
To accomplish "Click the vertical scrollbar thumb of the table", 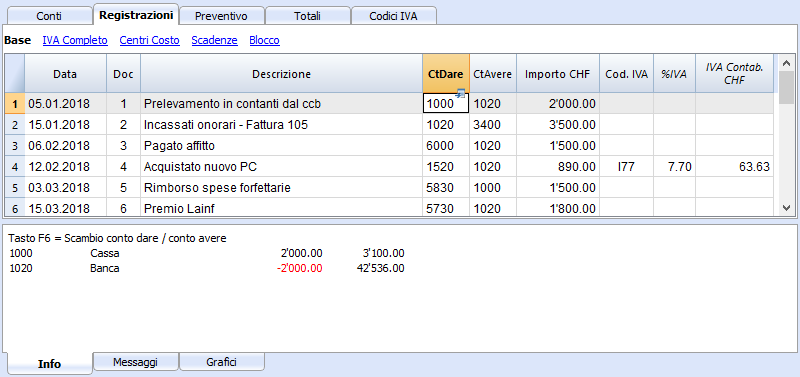I will click(786, 87).
